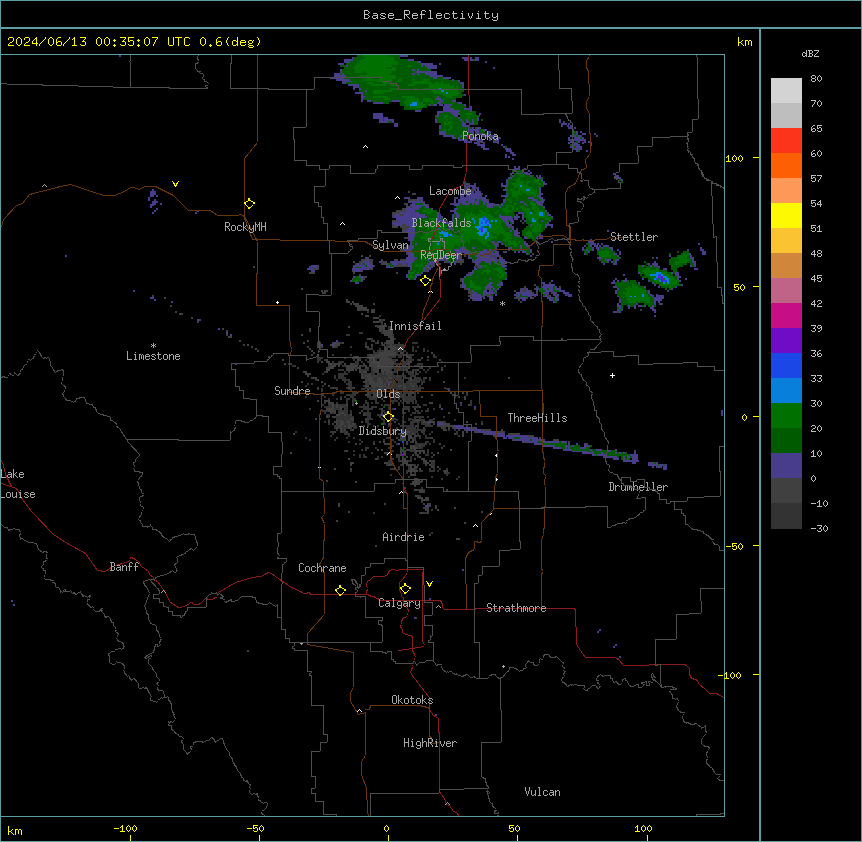Viewport: 862px width, 842px height.
Task: Click the Banff label
Action: tap(124, 567)
